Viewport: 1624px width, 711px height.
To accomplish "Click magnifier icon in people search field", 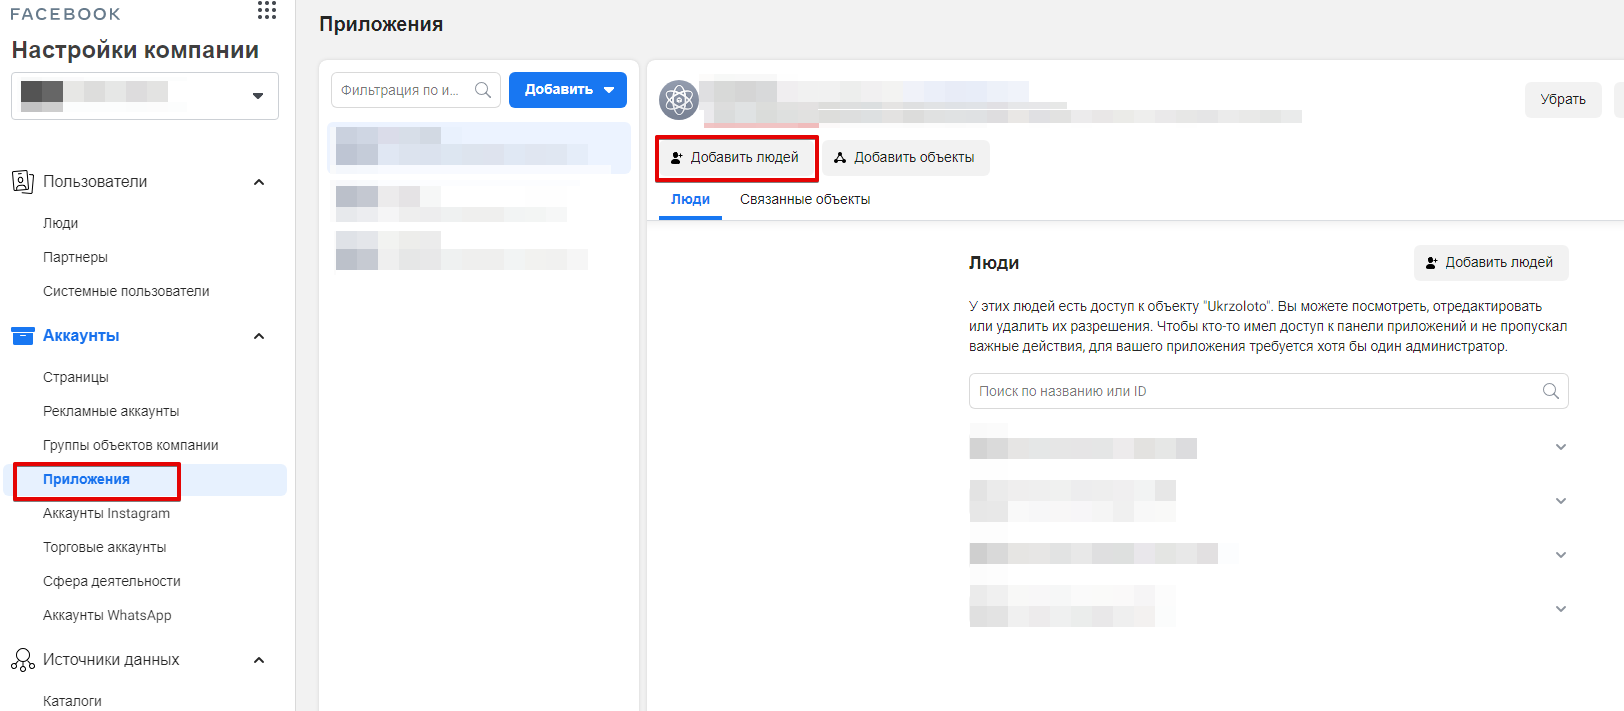I will [1550, 391].
